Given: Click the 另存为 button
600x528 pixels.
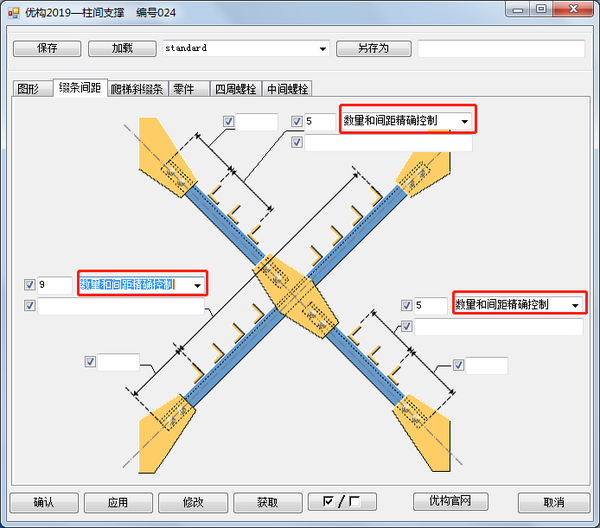Looking at the screenshot, I should [x=372, y=48].
